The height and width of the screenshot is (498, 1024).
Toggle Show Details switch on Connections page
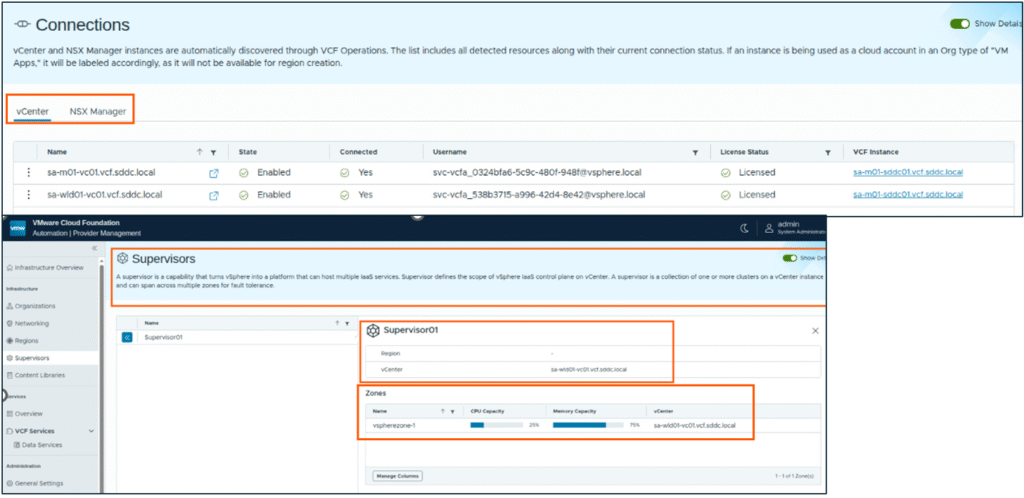pos(960,24)
